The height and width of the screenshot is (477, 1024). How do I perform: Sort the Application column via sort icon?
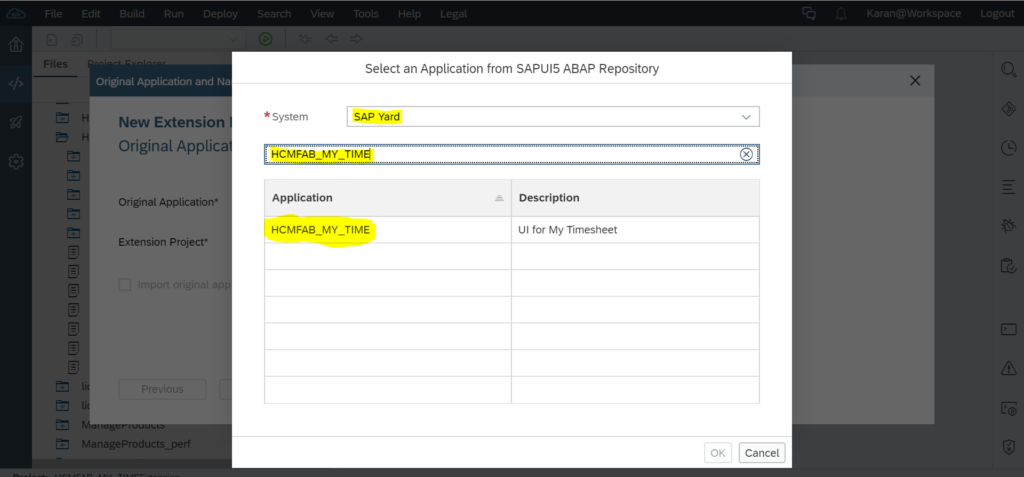(499, 198)
